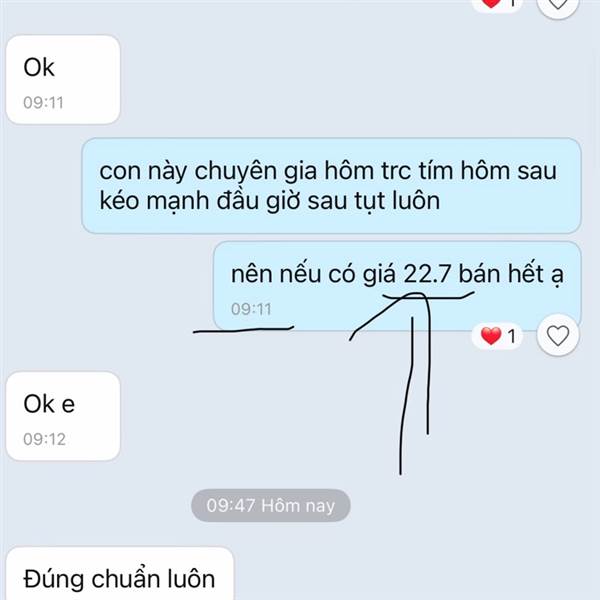The image size is (600, 600).
Task: Tap the 09:11 timestamp in the blue bubble
Action: click(251, 309)
